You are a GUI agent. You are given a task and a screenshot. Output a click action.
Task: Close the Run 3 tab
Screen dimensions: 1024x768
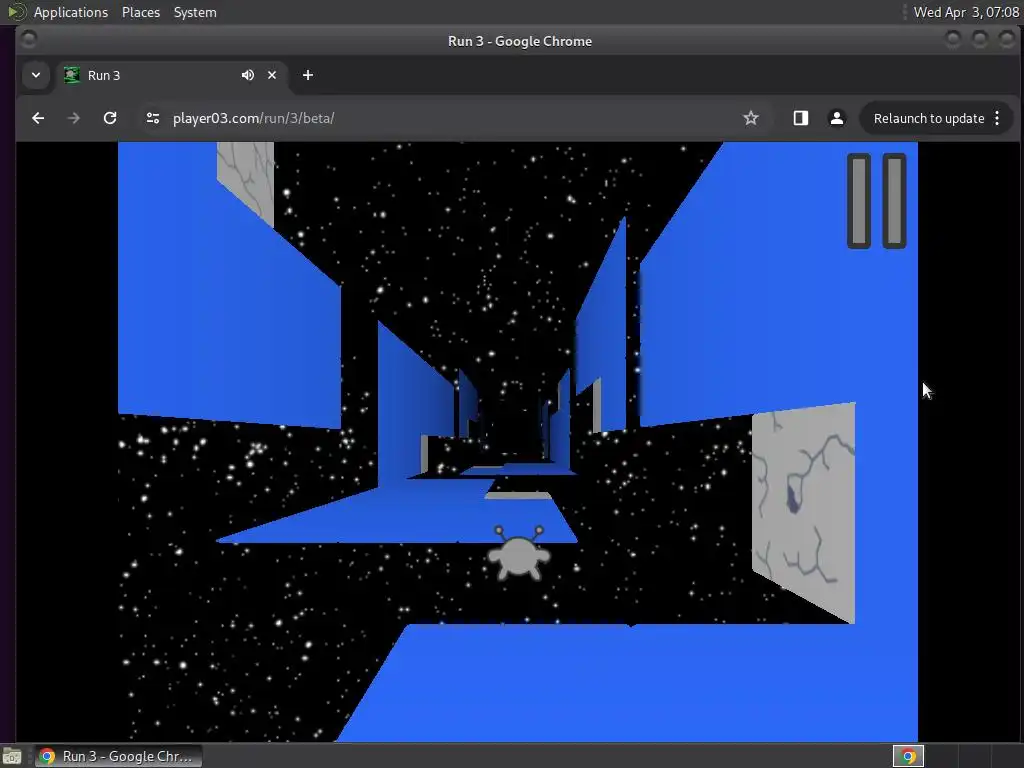tap(272, 75)
